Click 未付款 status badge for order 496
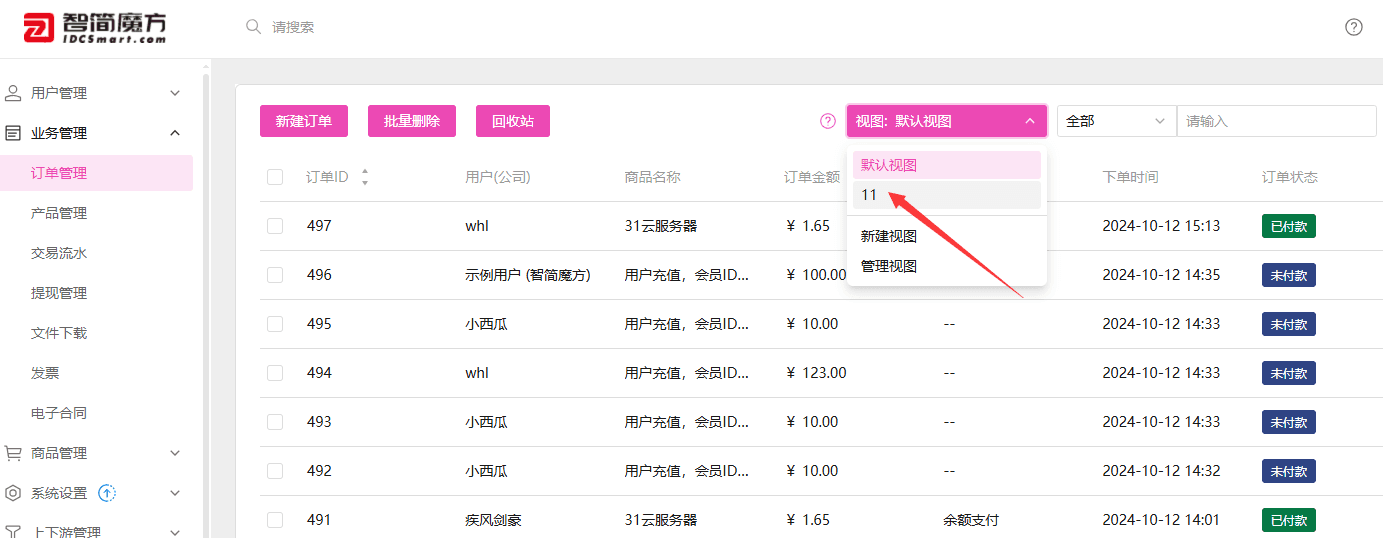 point(1289,275)
